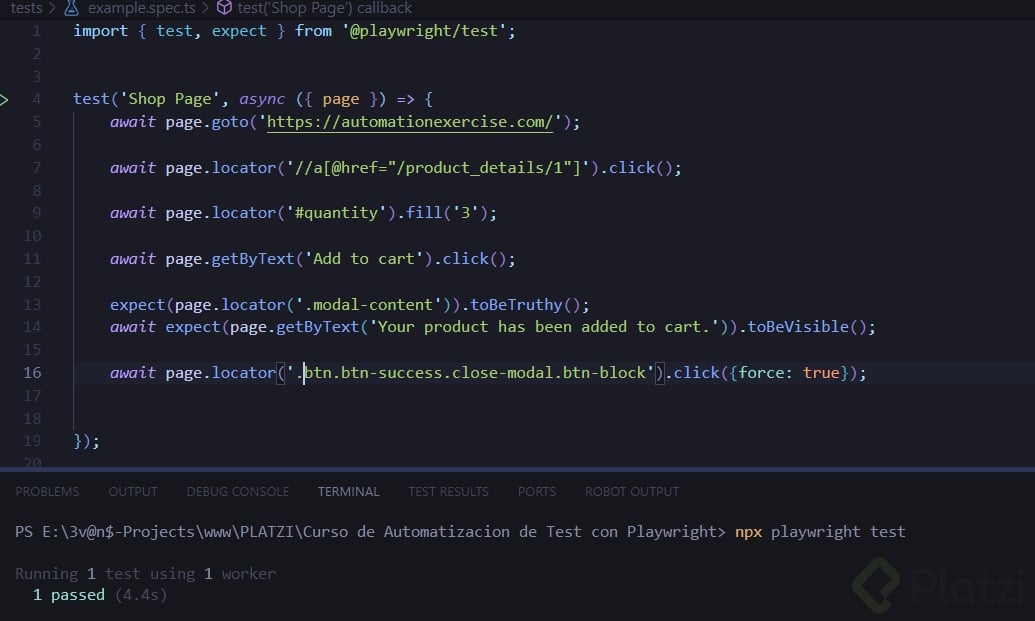Click the '.btn.btn-success.close-modal.btn-block' selector
Viewport: 1035px width, 621px height.
[470, 373]
